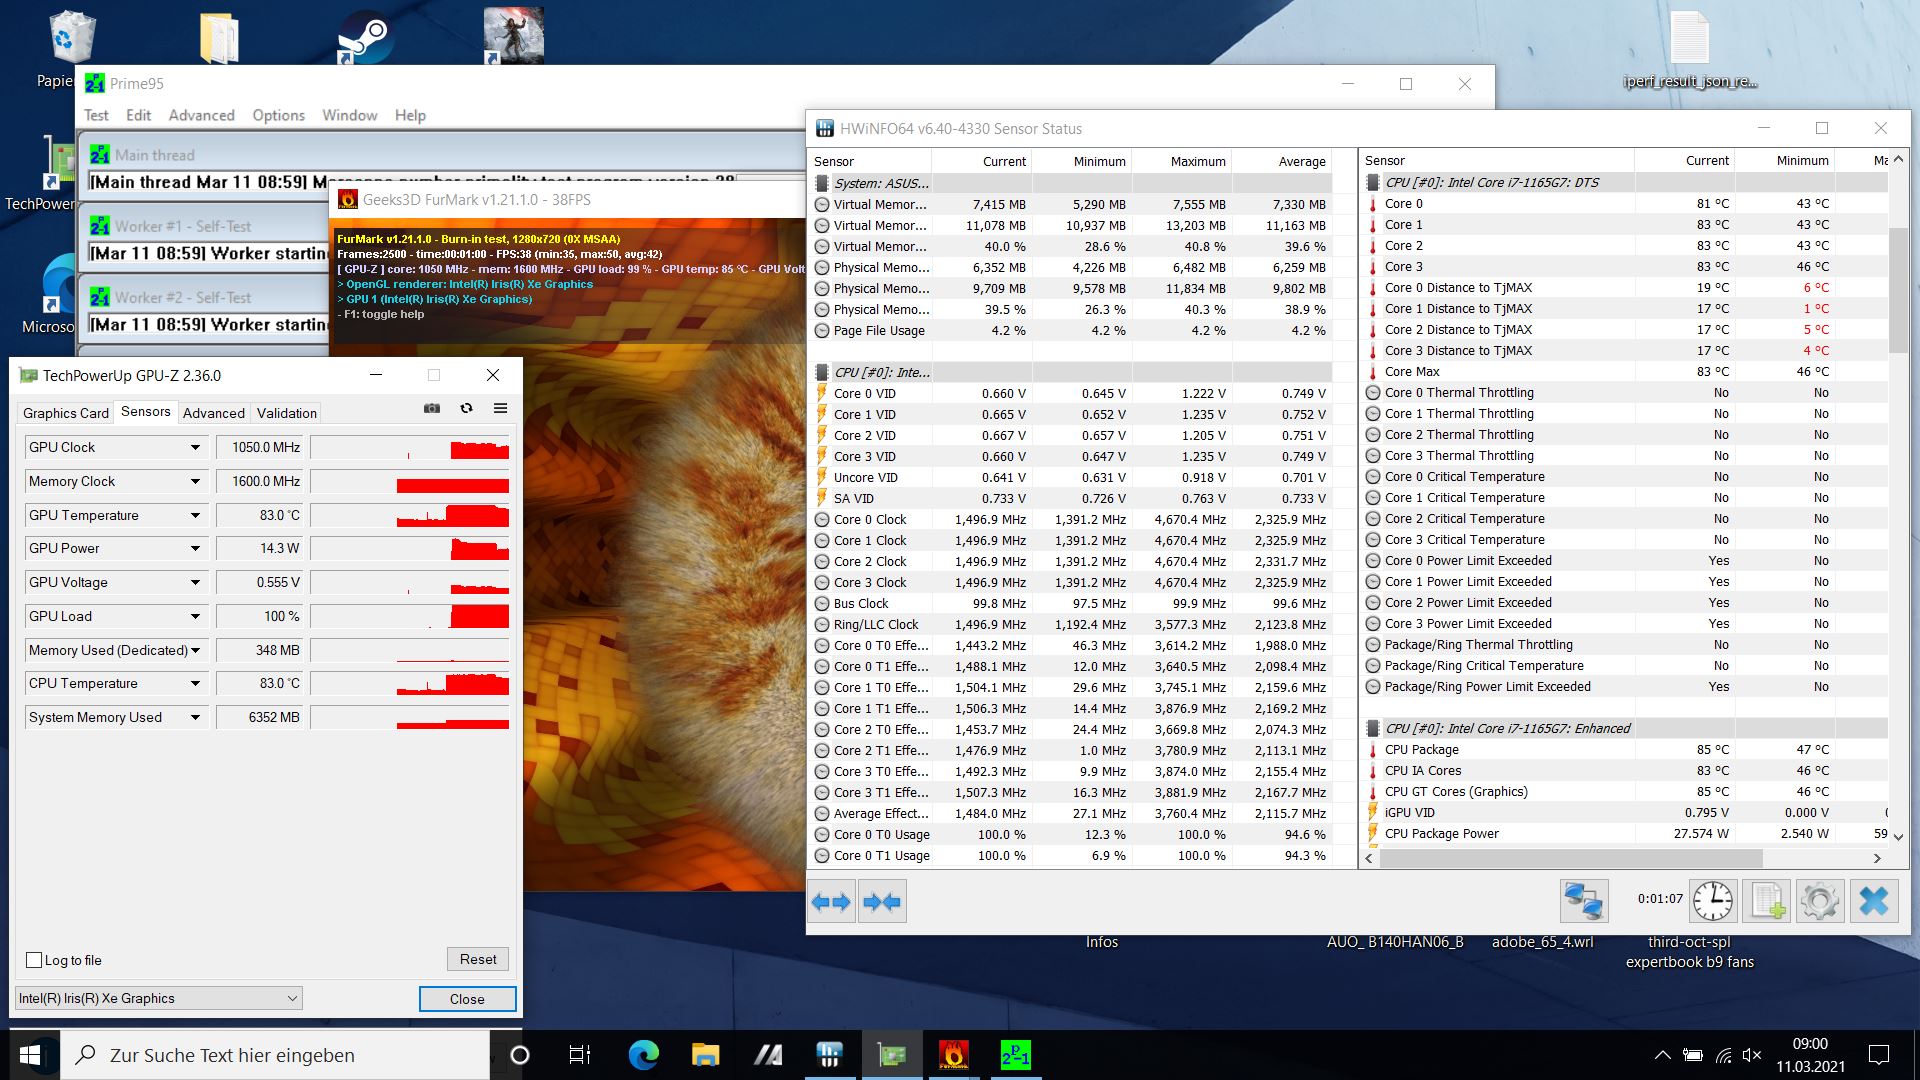This screenshot has width=1920, height=1080.
Task: Enable the Log to file checkbox
Action: (x=34, y=960)
